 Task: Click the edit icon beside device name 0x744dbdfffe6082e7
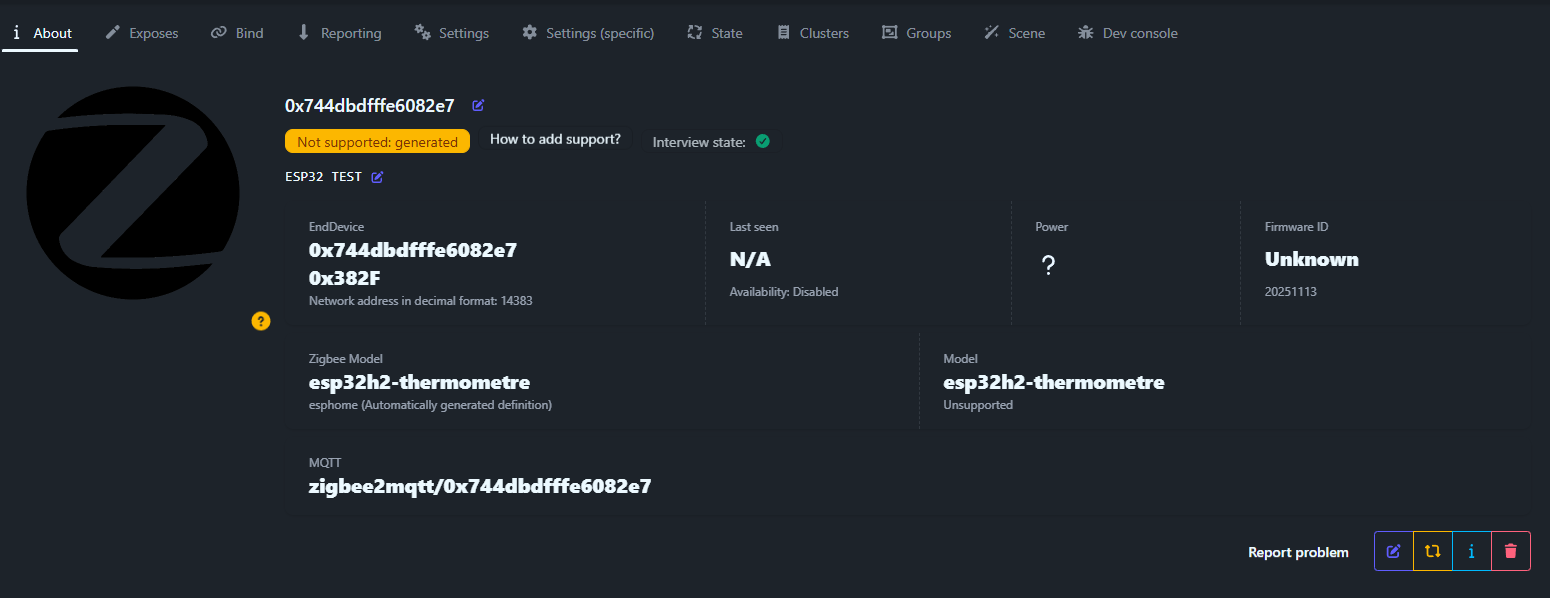(478, 106)
